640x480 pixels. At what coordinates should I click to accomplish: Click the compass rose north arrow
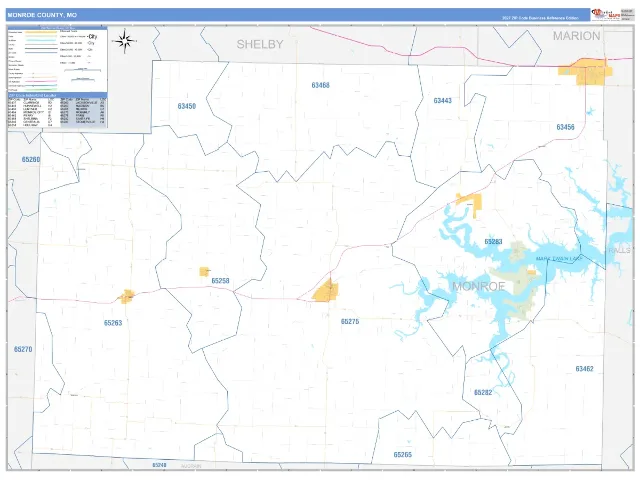[125, 41]
